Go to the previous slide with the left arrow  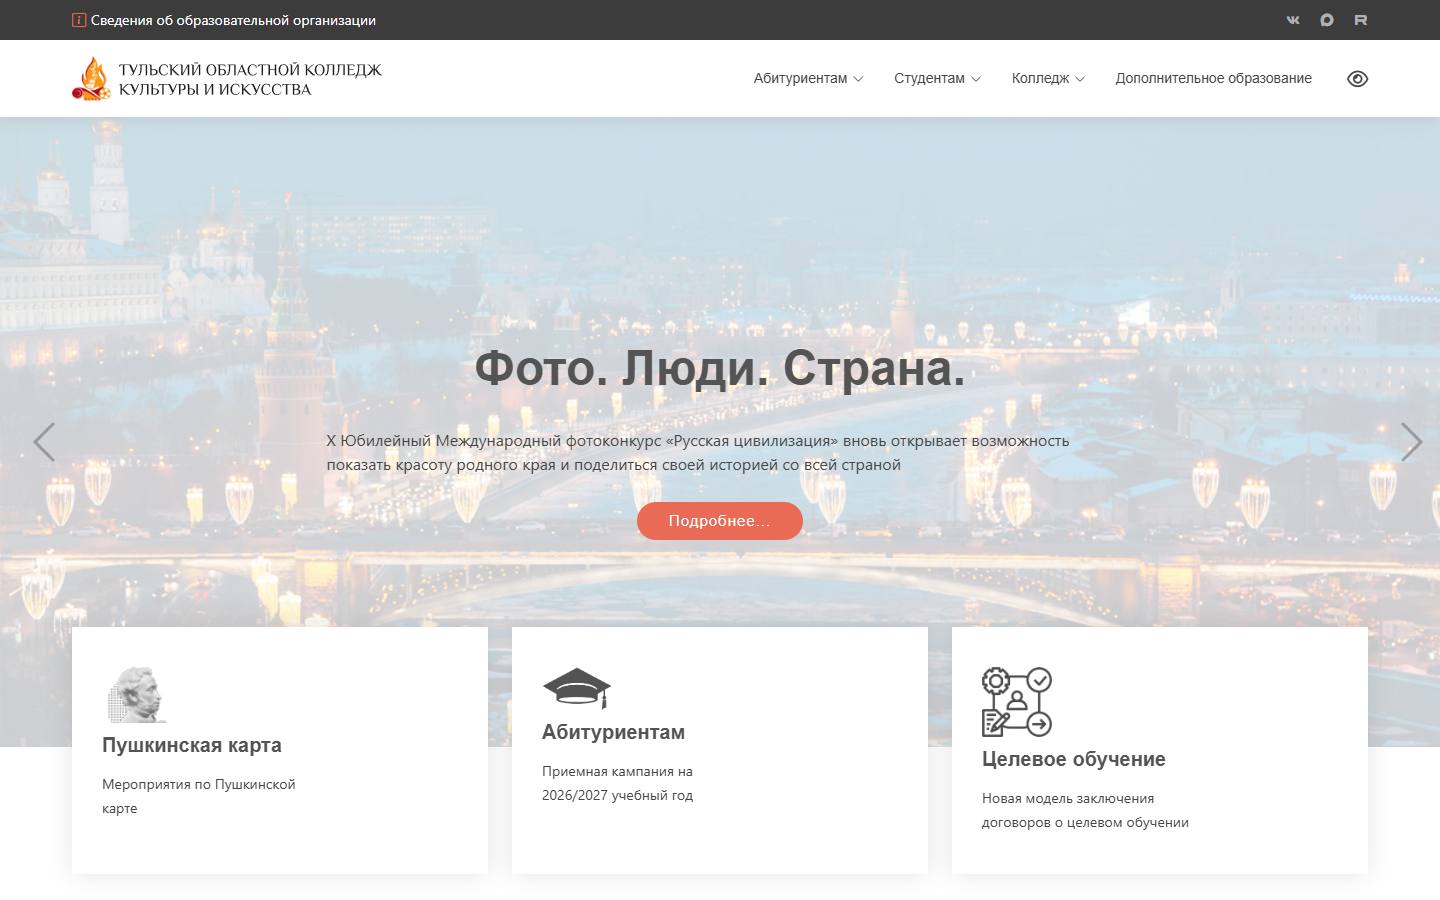(44, 441)
